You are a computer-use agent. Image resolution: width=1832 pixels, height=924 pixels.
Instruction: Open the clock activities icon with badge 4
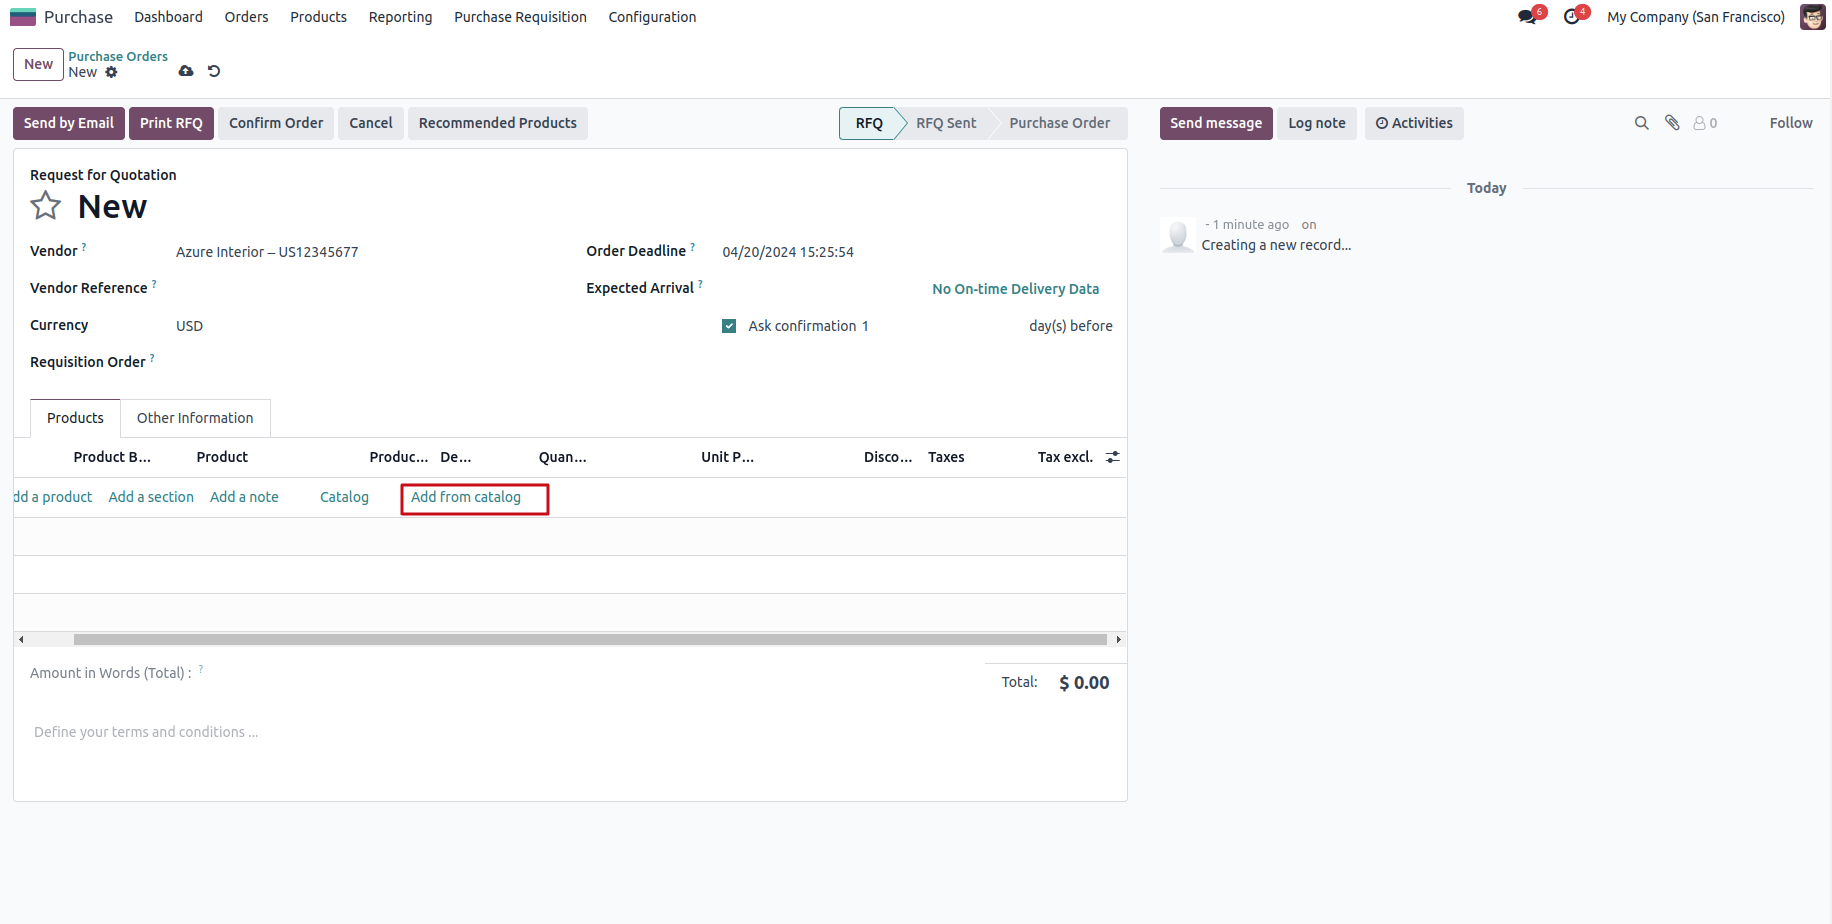coord(1573,17)
